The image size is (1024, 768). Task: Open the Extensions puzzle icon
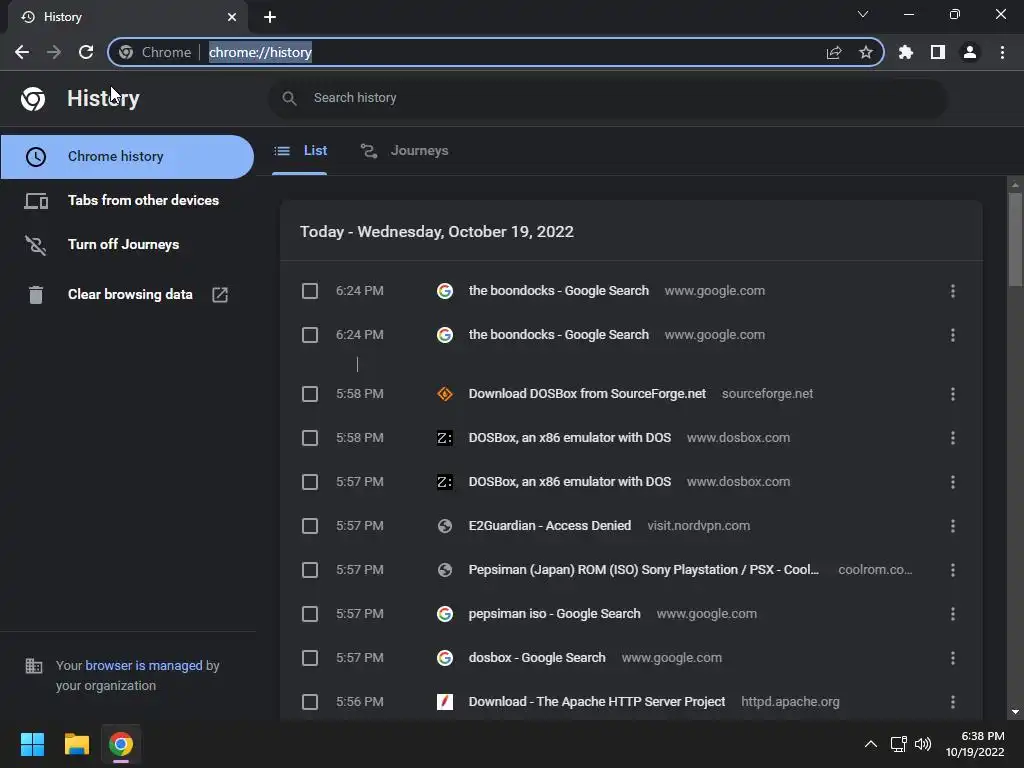(x=906, y=52)
